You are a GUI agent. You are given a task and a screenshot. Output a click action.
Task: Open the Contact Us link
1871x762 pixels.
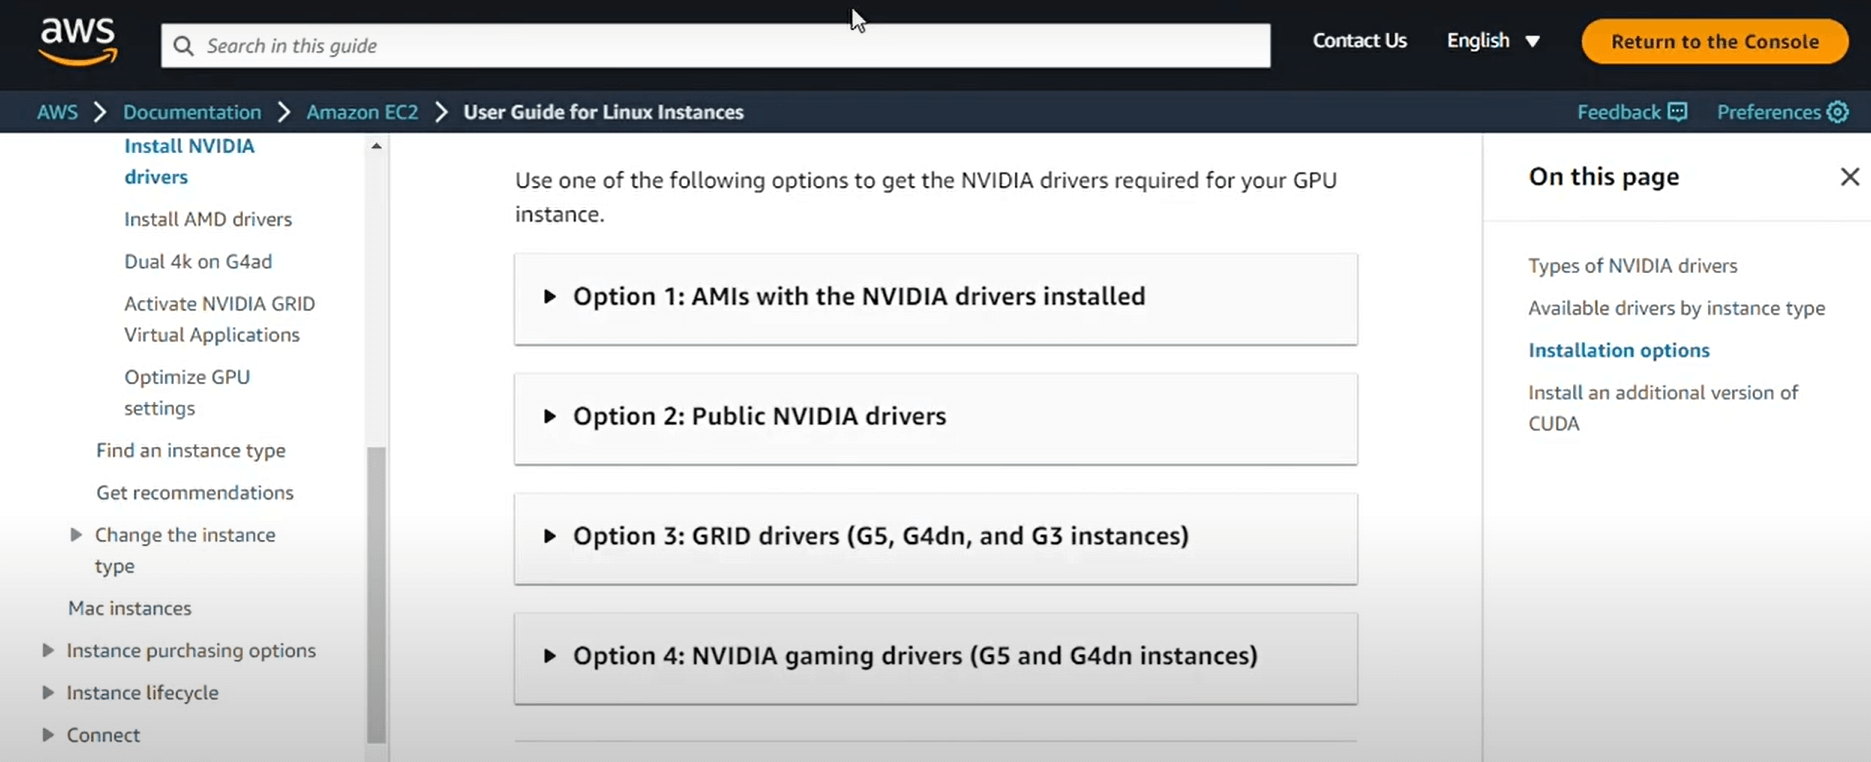pyautogui.click(x=1359, y=41)
